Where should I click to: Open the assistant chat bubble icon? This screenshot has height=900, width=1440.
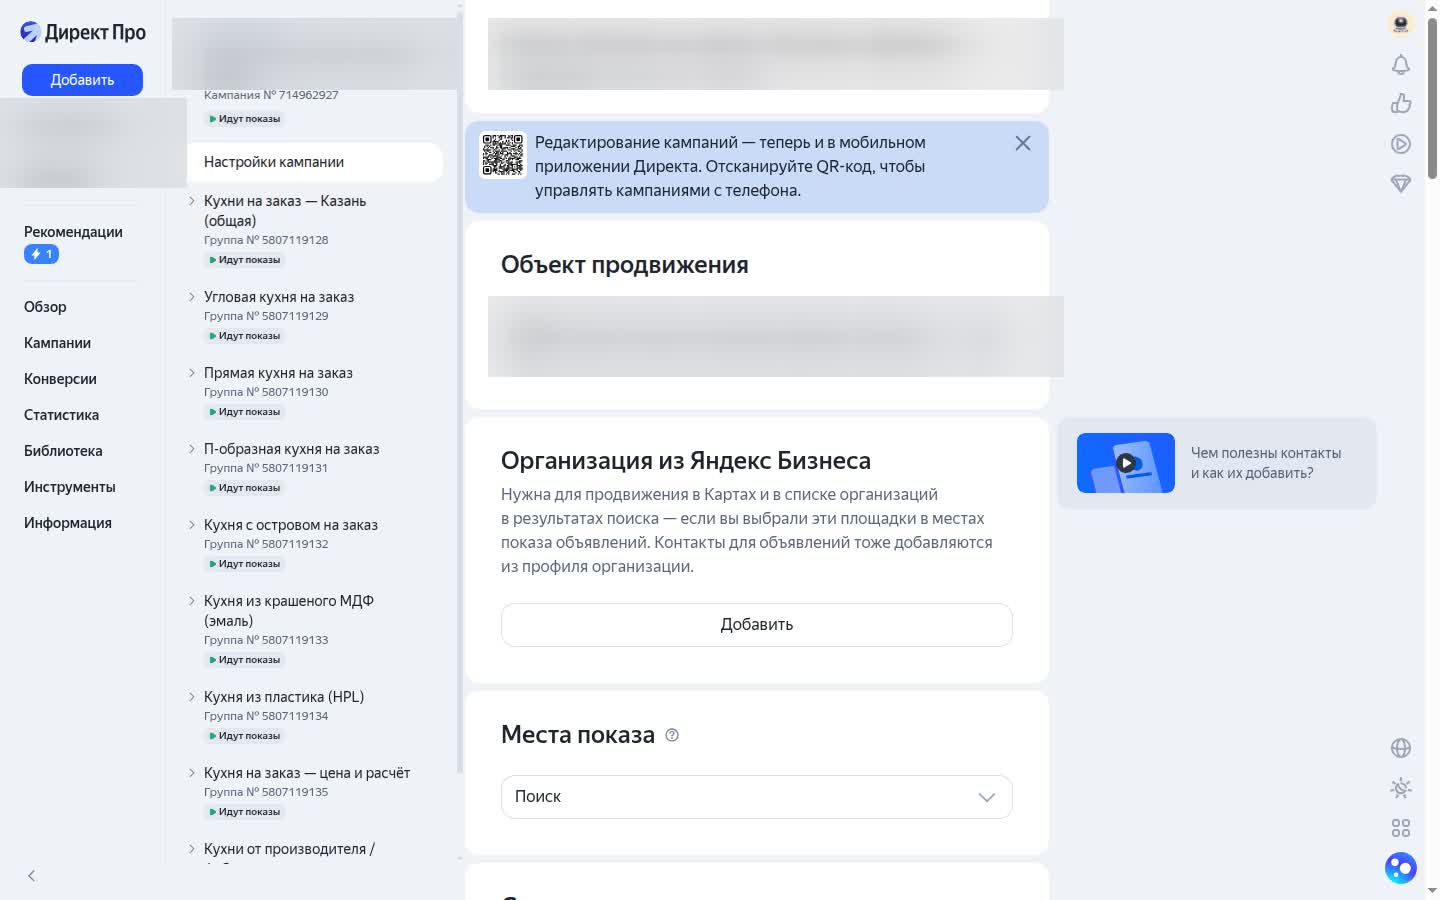(x=1401, y=868)
